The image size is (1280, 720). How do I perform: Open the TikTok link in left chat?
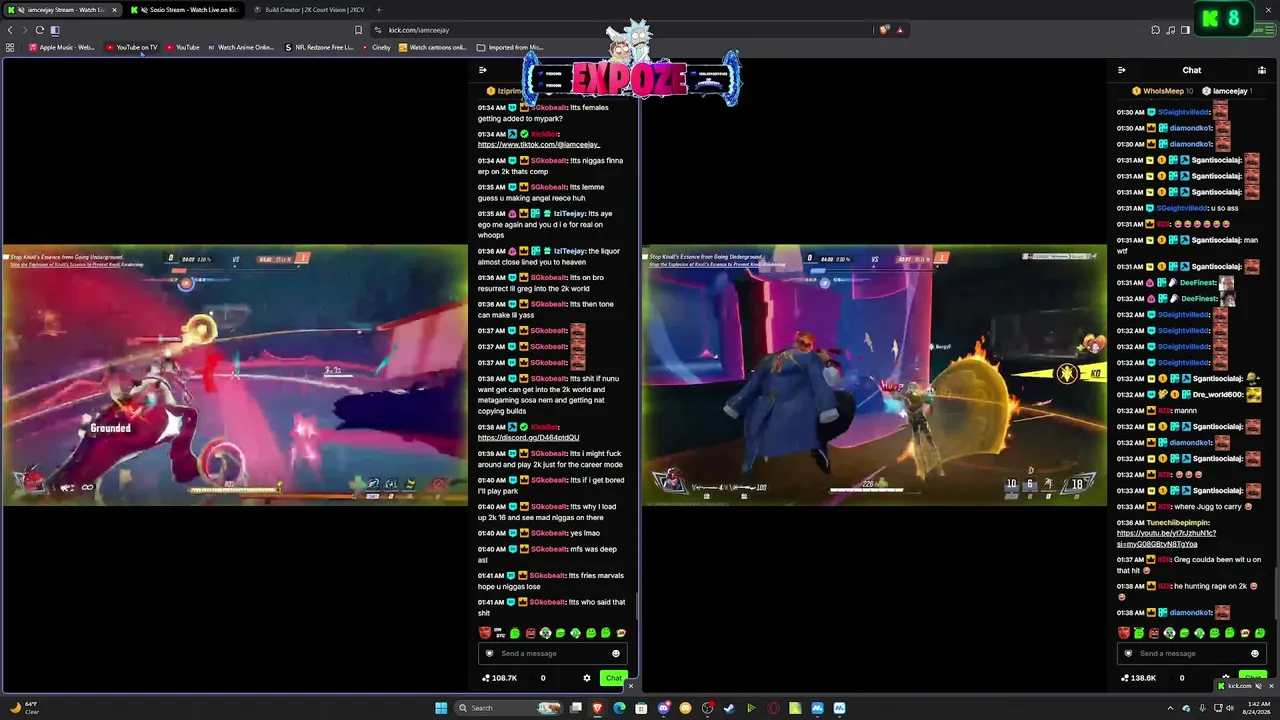539,145
